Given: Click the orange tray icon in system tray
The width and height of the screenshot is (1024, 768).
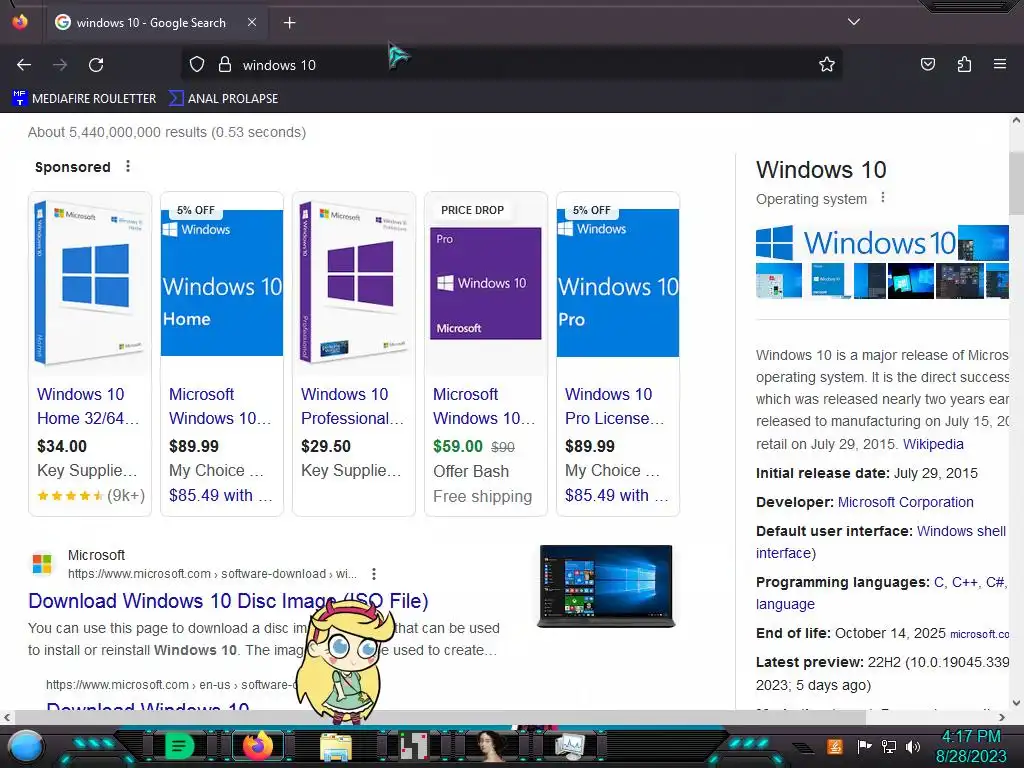Looking at the screenshot, I should (835, 746).
